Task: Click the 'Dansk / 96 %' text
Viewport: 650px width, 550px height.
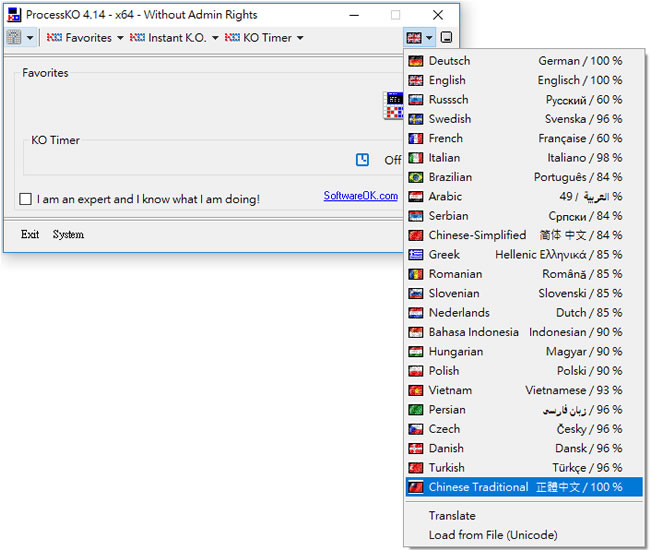Action: 589,448
